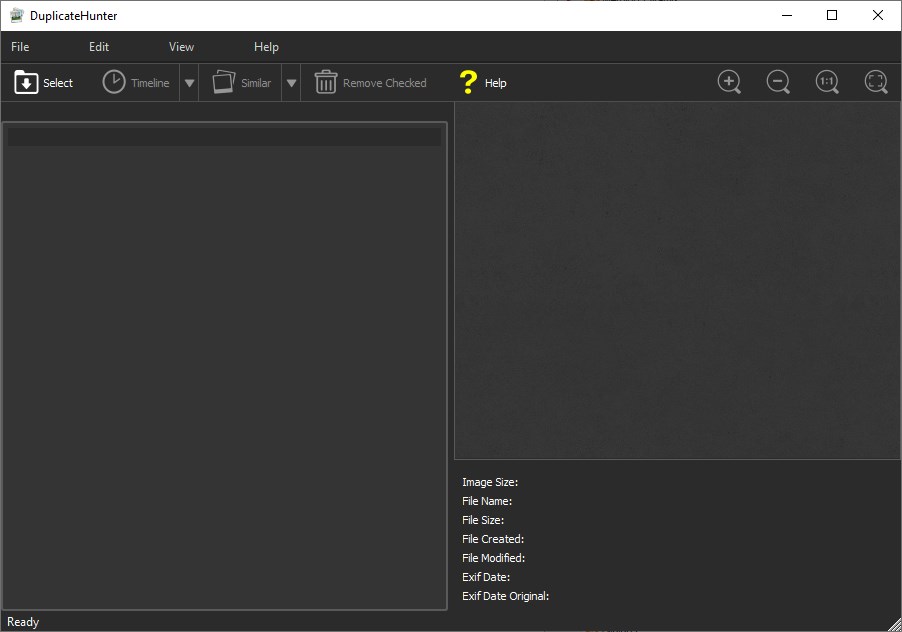
Task: Click the File Modified label
Action: point(494,558)
